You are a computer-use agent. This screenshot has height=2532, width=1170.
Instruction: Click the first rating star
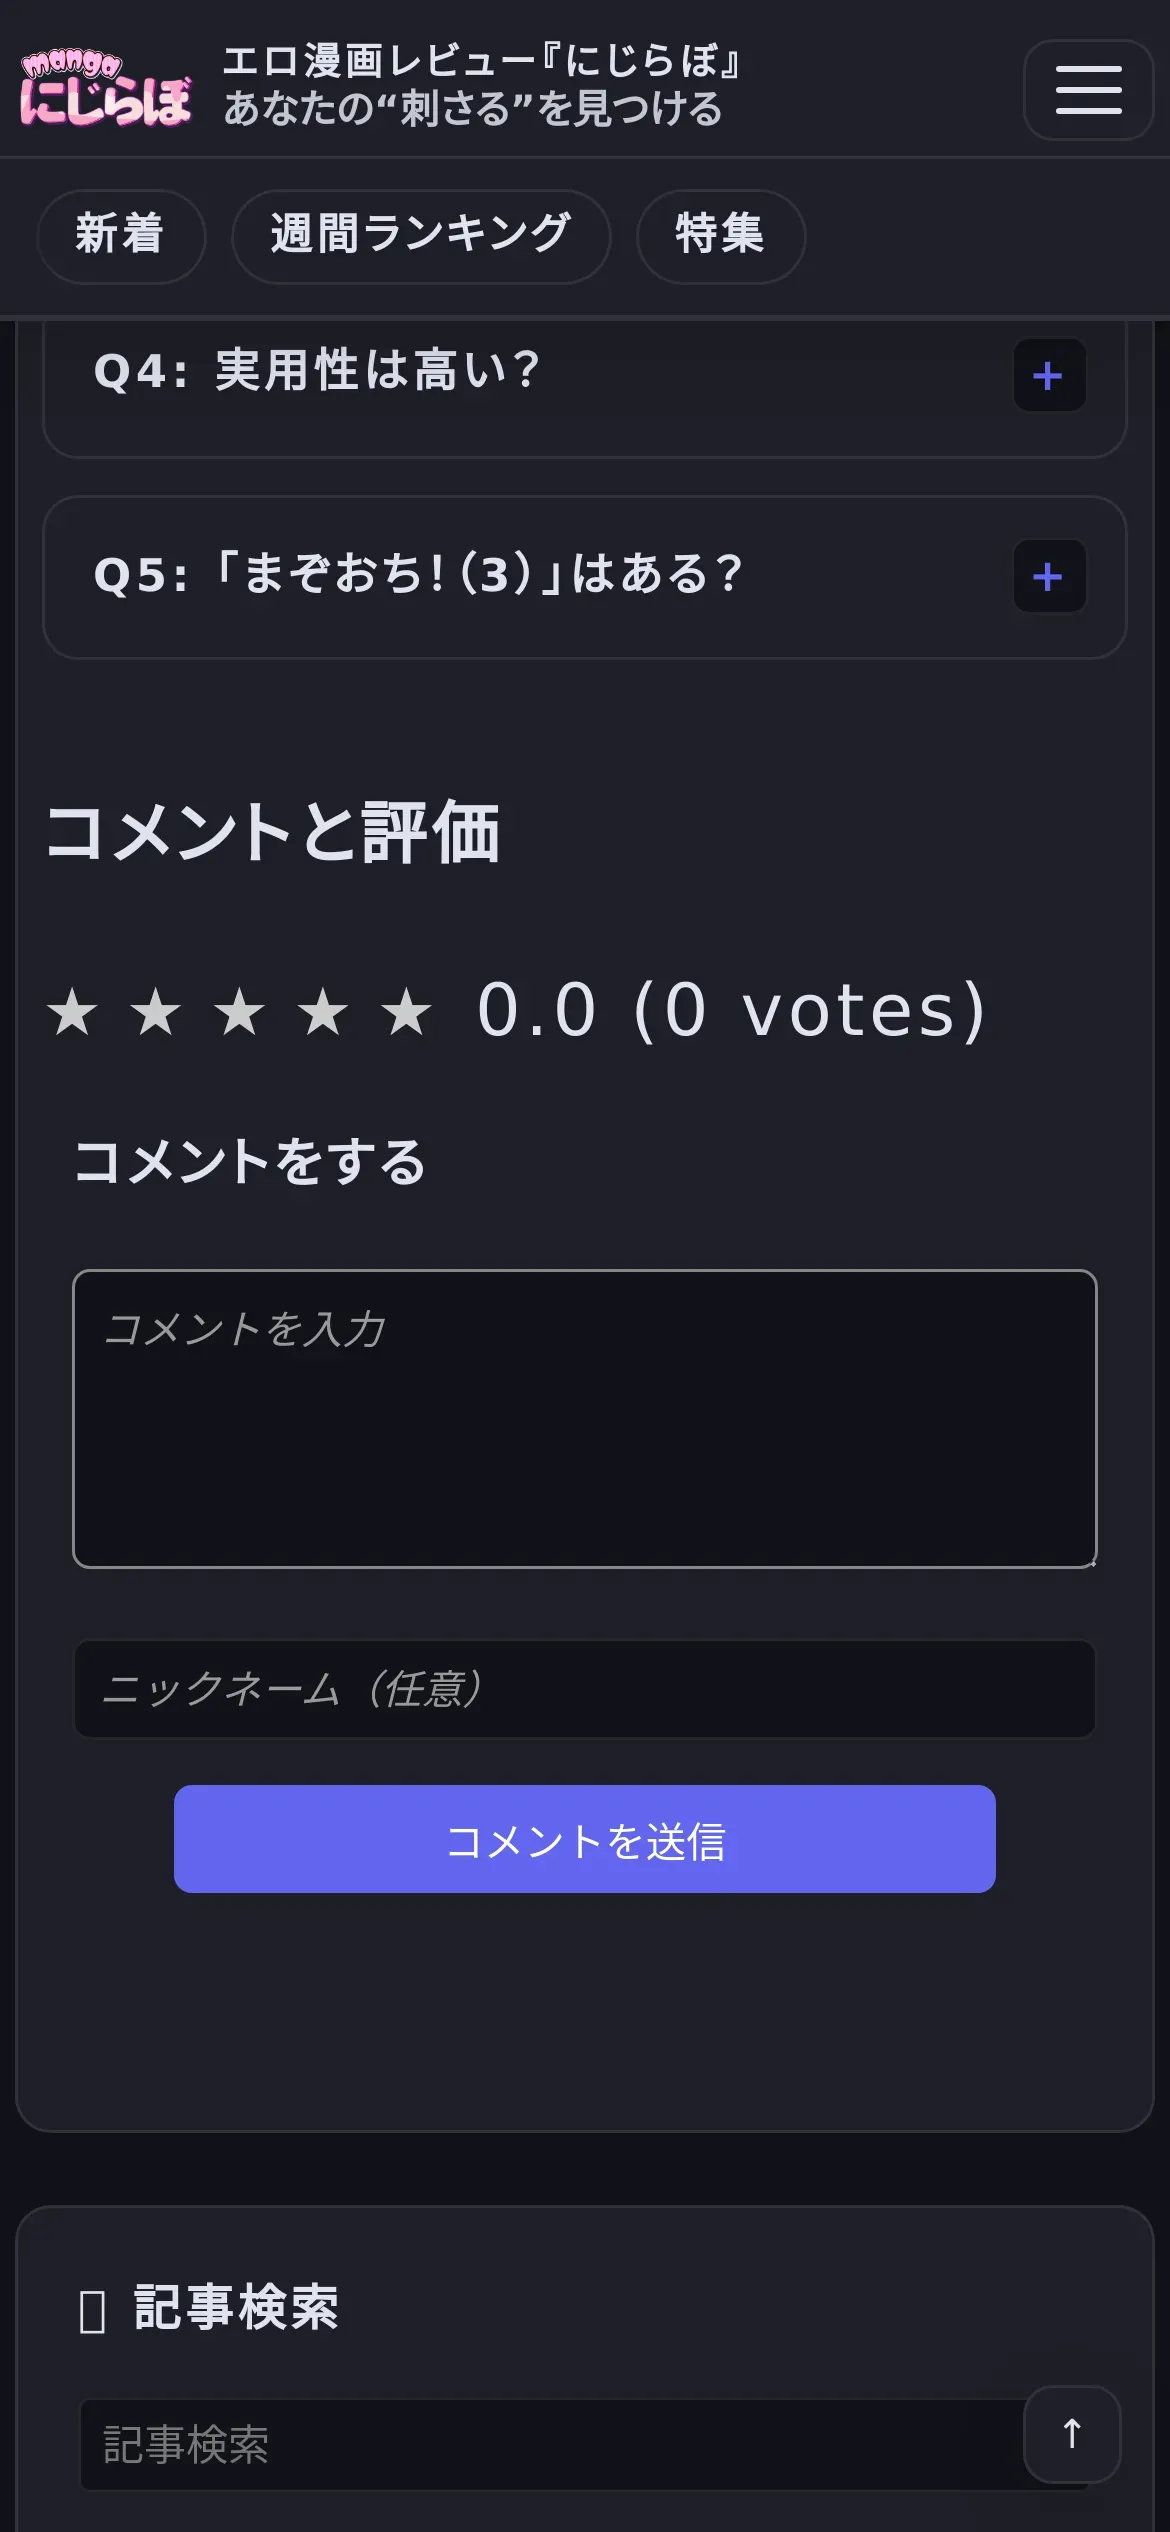tap(73, 1012)
